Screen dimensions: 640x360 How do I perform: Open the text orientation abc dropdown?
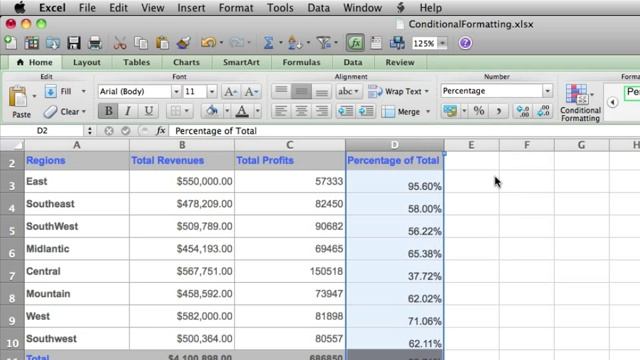(x=348, y=91)
